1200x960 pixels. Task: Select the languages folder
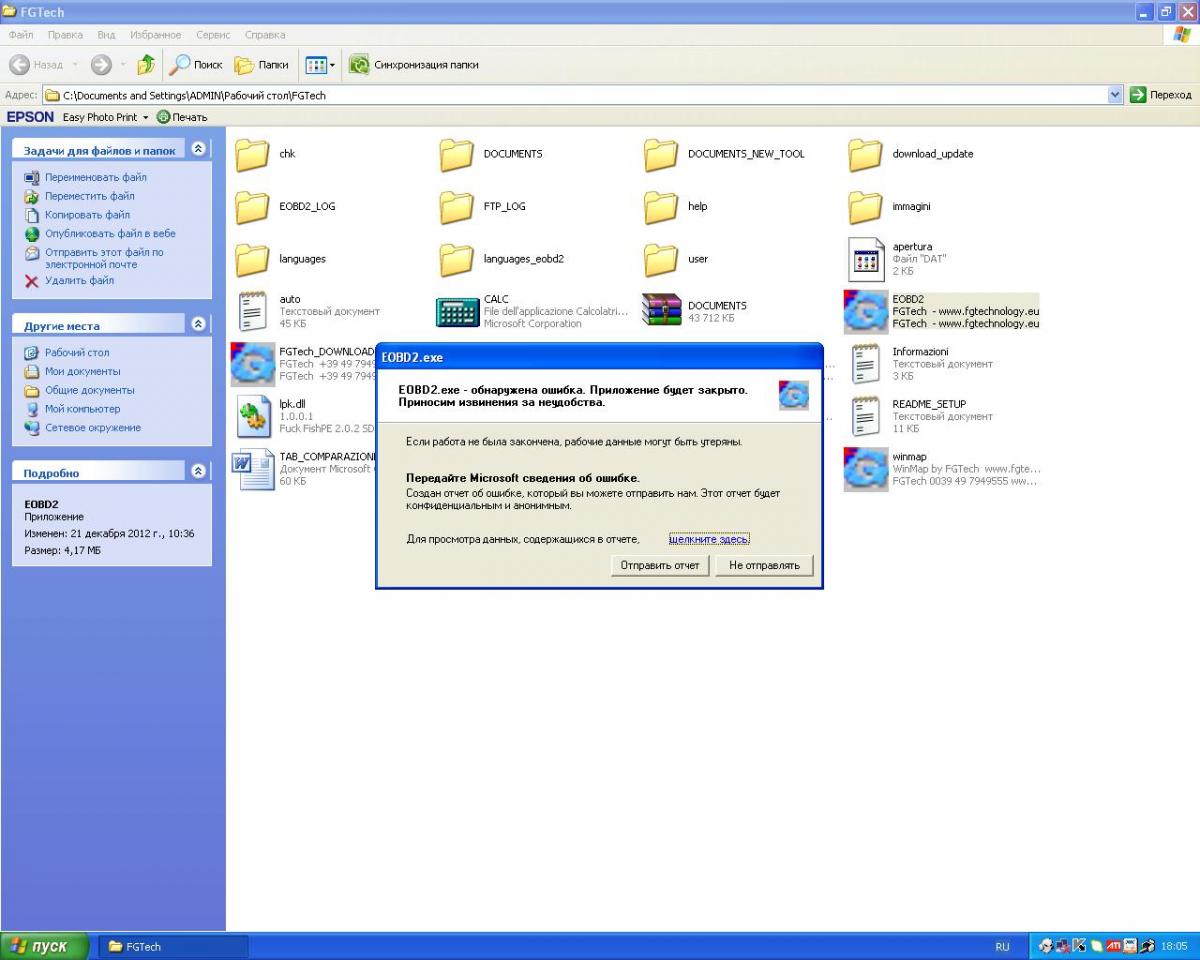[253, 259]
